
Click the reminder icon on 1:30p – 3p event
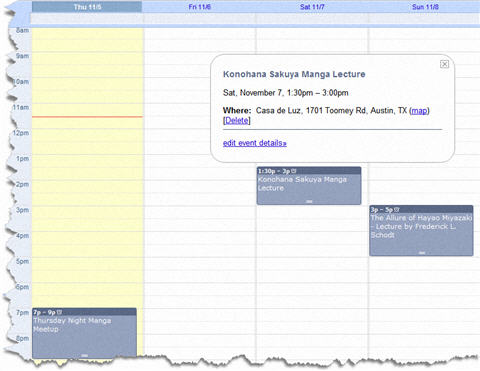(x=294, y=171)
